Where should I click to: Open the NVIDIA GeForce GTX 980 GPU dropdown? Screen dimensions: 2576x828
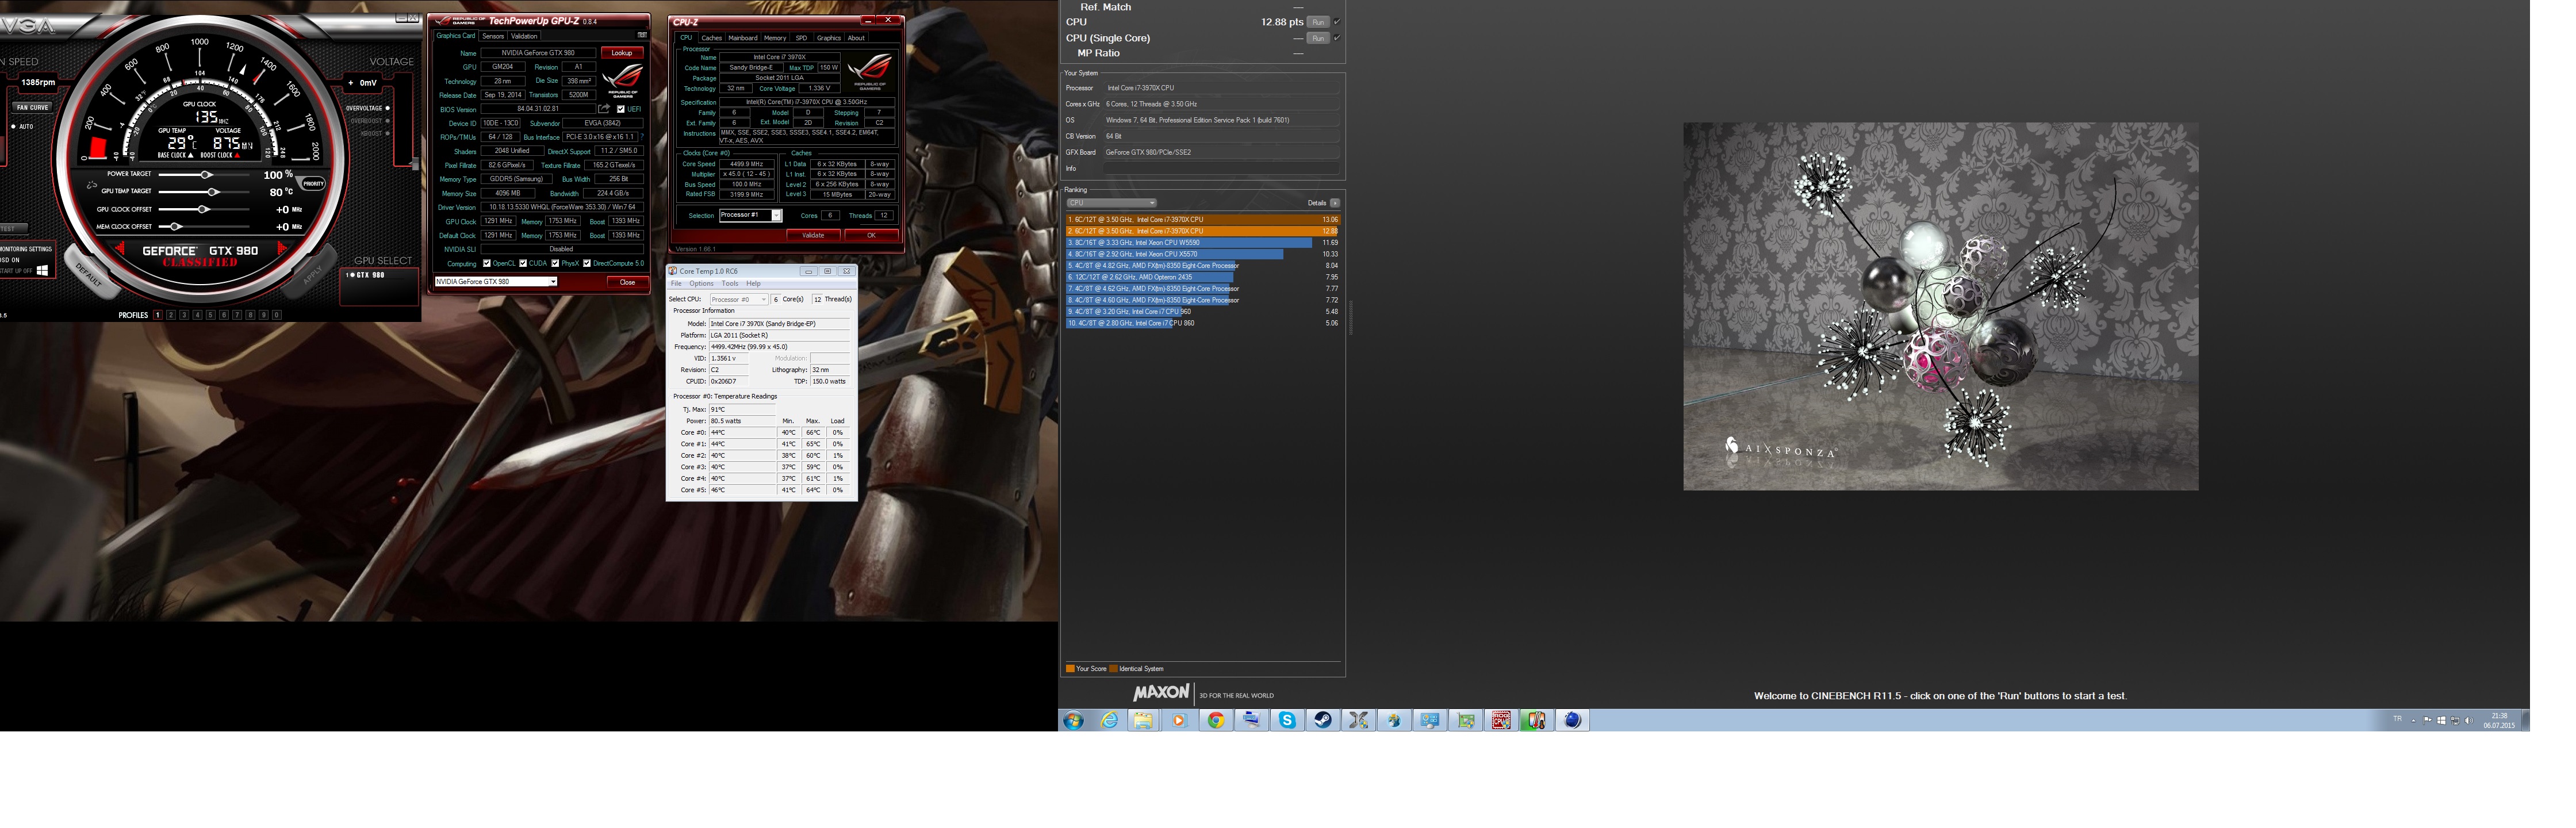pyautogui.click(x=496, y=282)
